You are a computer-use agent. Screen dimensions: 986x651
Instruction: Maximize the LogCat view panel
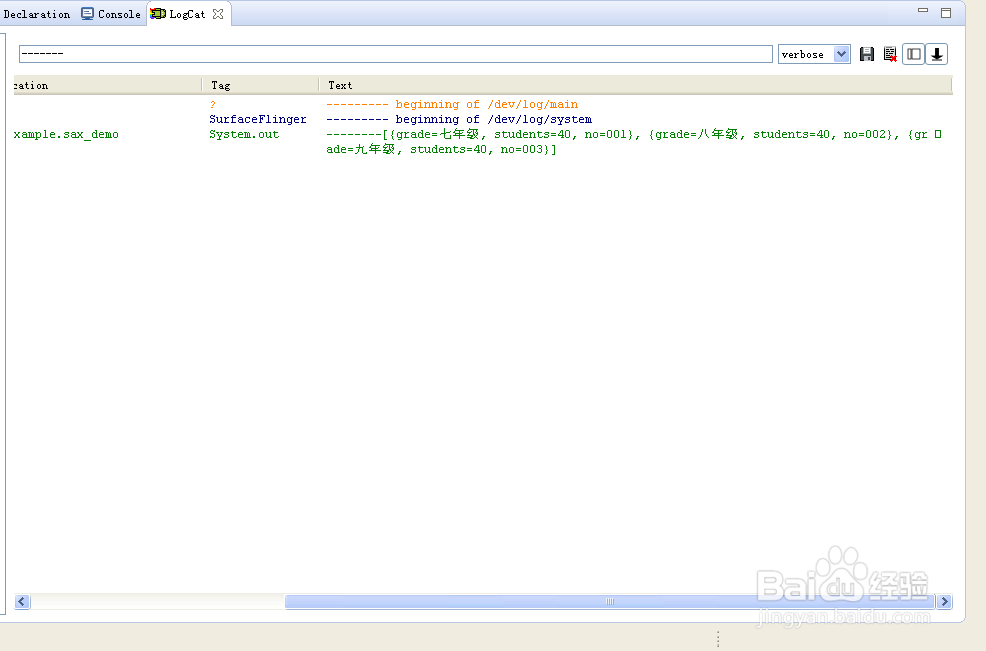click(946, 13)
